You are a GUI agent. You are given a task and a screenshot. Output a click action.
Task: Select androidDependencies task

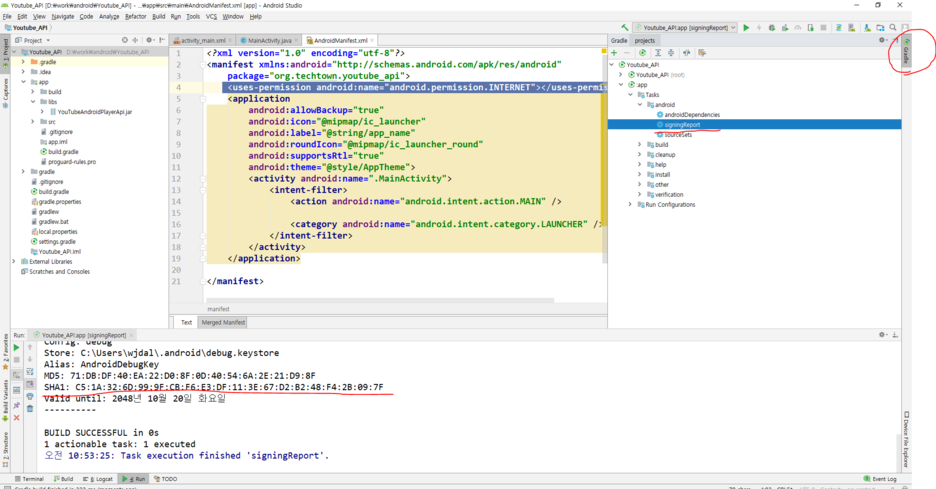coord(692,115)
